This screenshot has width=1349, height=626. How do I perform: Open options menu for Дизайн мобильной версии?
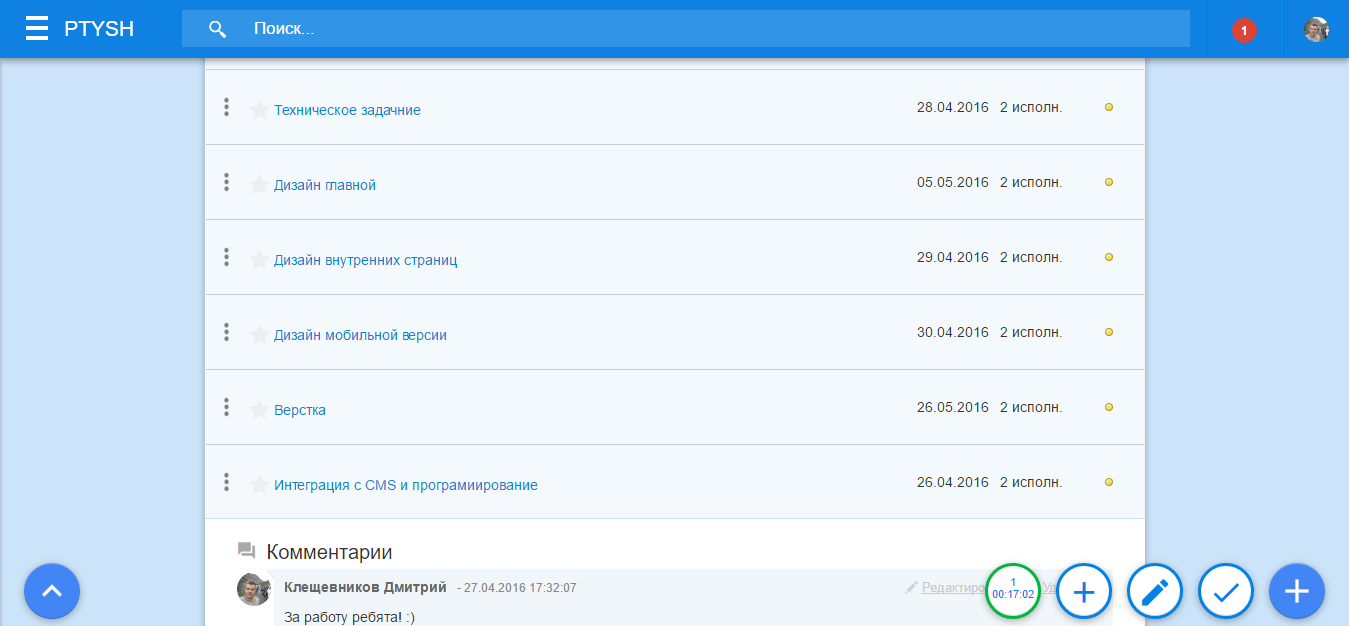click(227, 332)
